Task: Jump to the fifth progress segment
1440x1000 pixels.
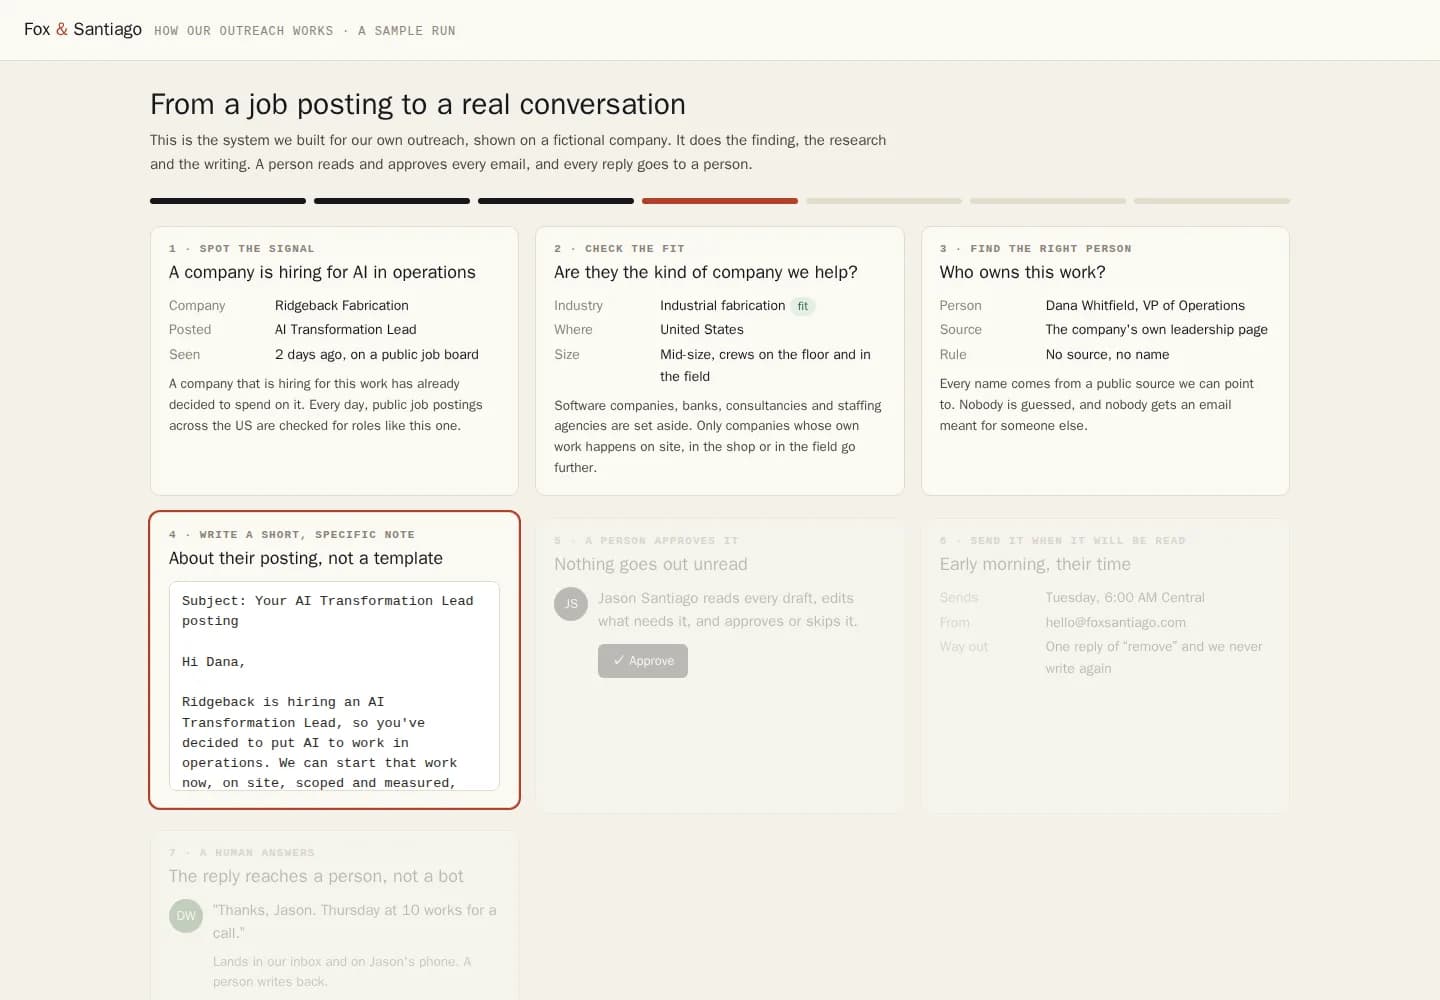Action: click(884, 201)
